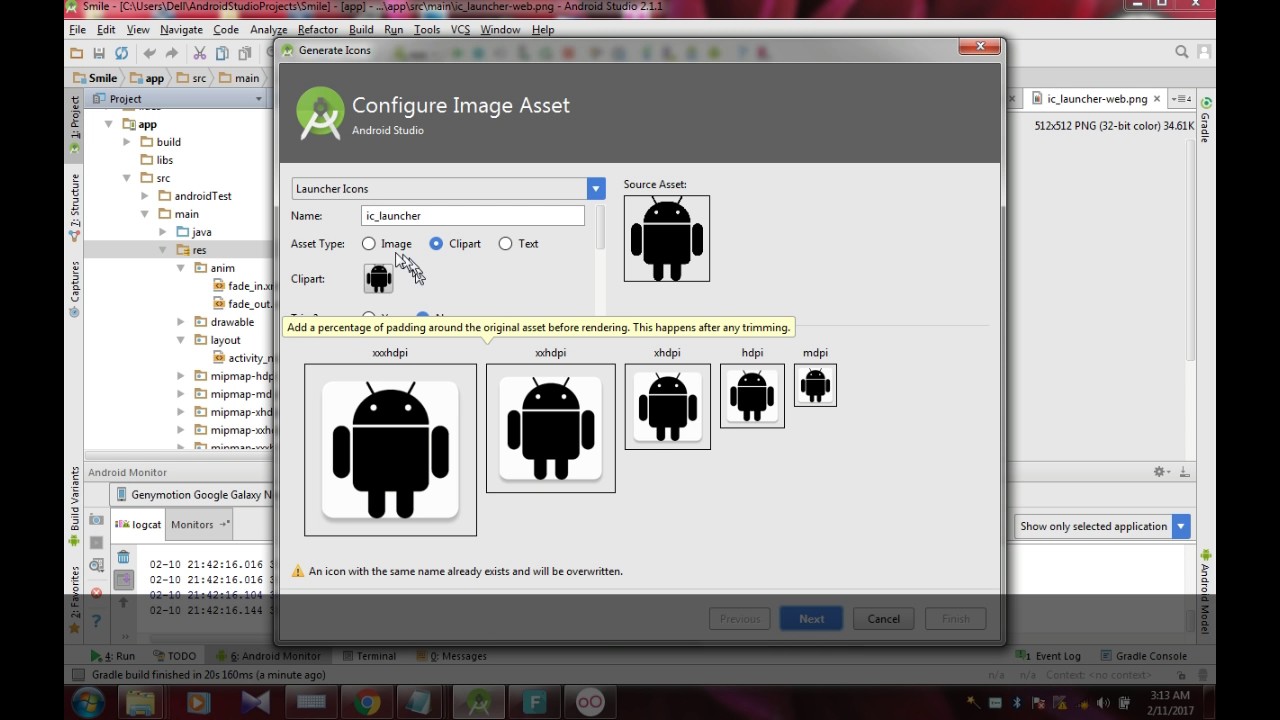Expand the mipmap-hdpi folder

182,375
